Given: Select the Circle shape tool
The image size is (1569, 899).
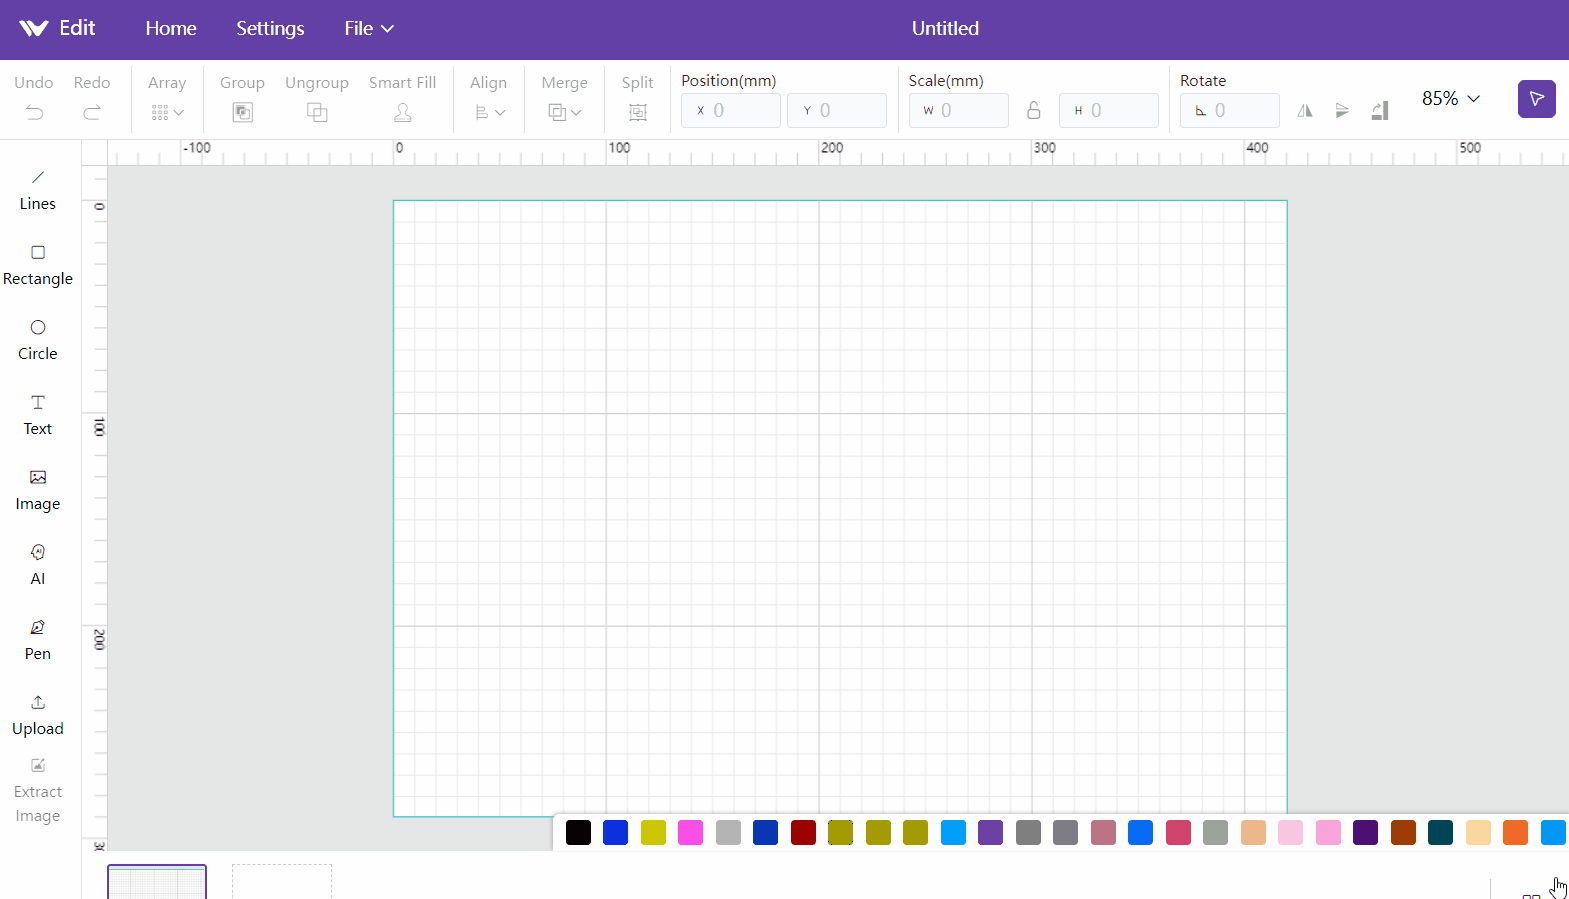Looking at the screenshot, I should 38,340.
